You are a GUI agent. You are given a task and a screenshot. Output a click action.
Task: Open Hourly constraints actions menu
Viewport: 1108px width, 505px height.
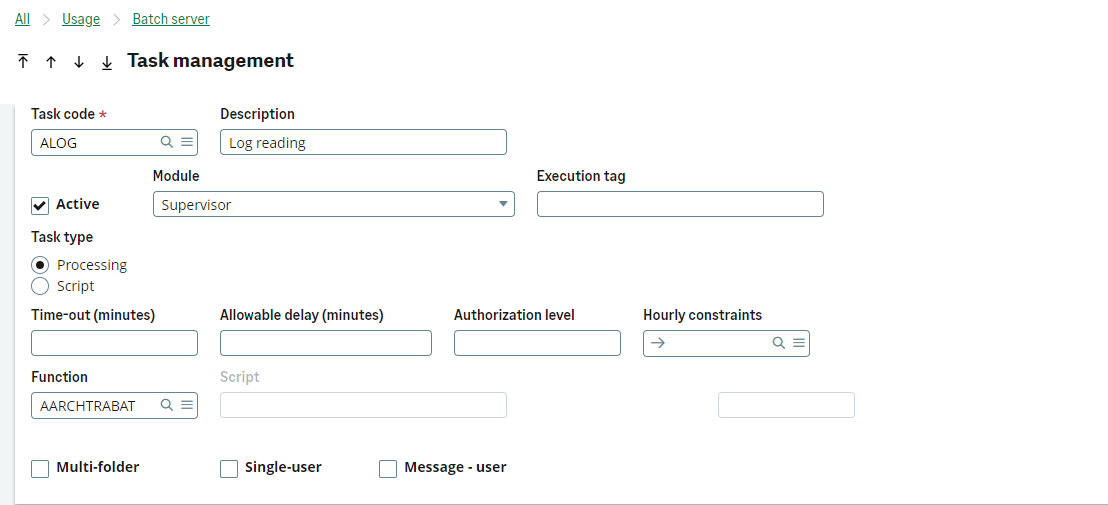pos(799,343)
